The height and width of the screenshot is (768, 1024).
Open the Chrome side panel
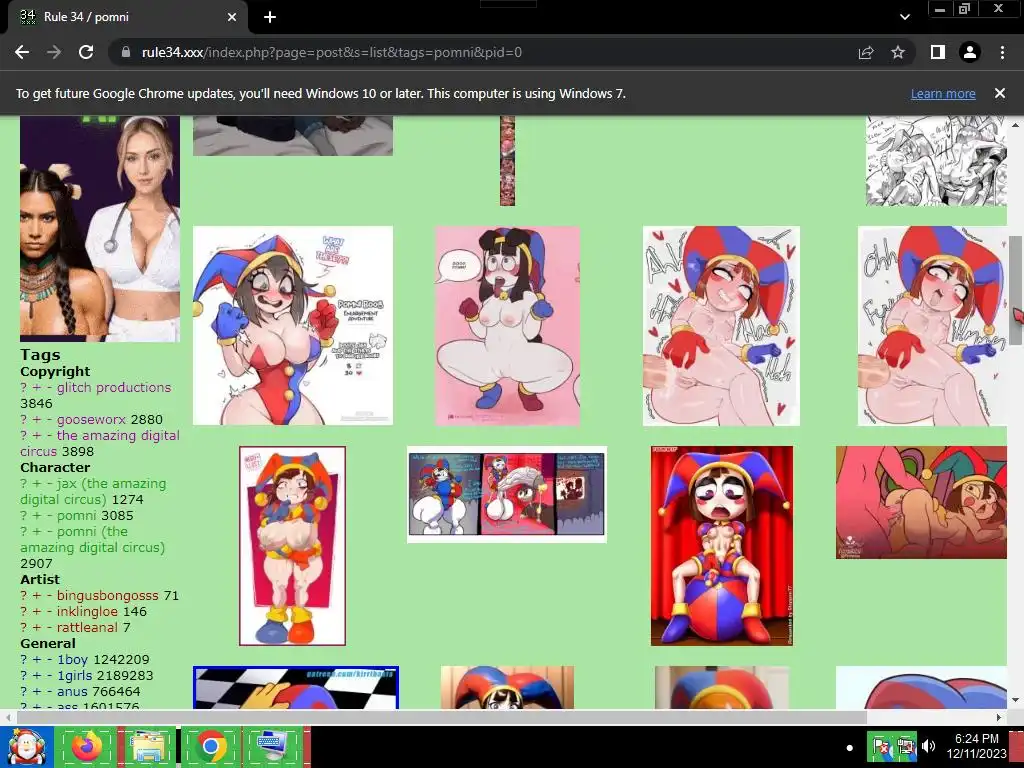click(938, 52)
